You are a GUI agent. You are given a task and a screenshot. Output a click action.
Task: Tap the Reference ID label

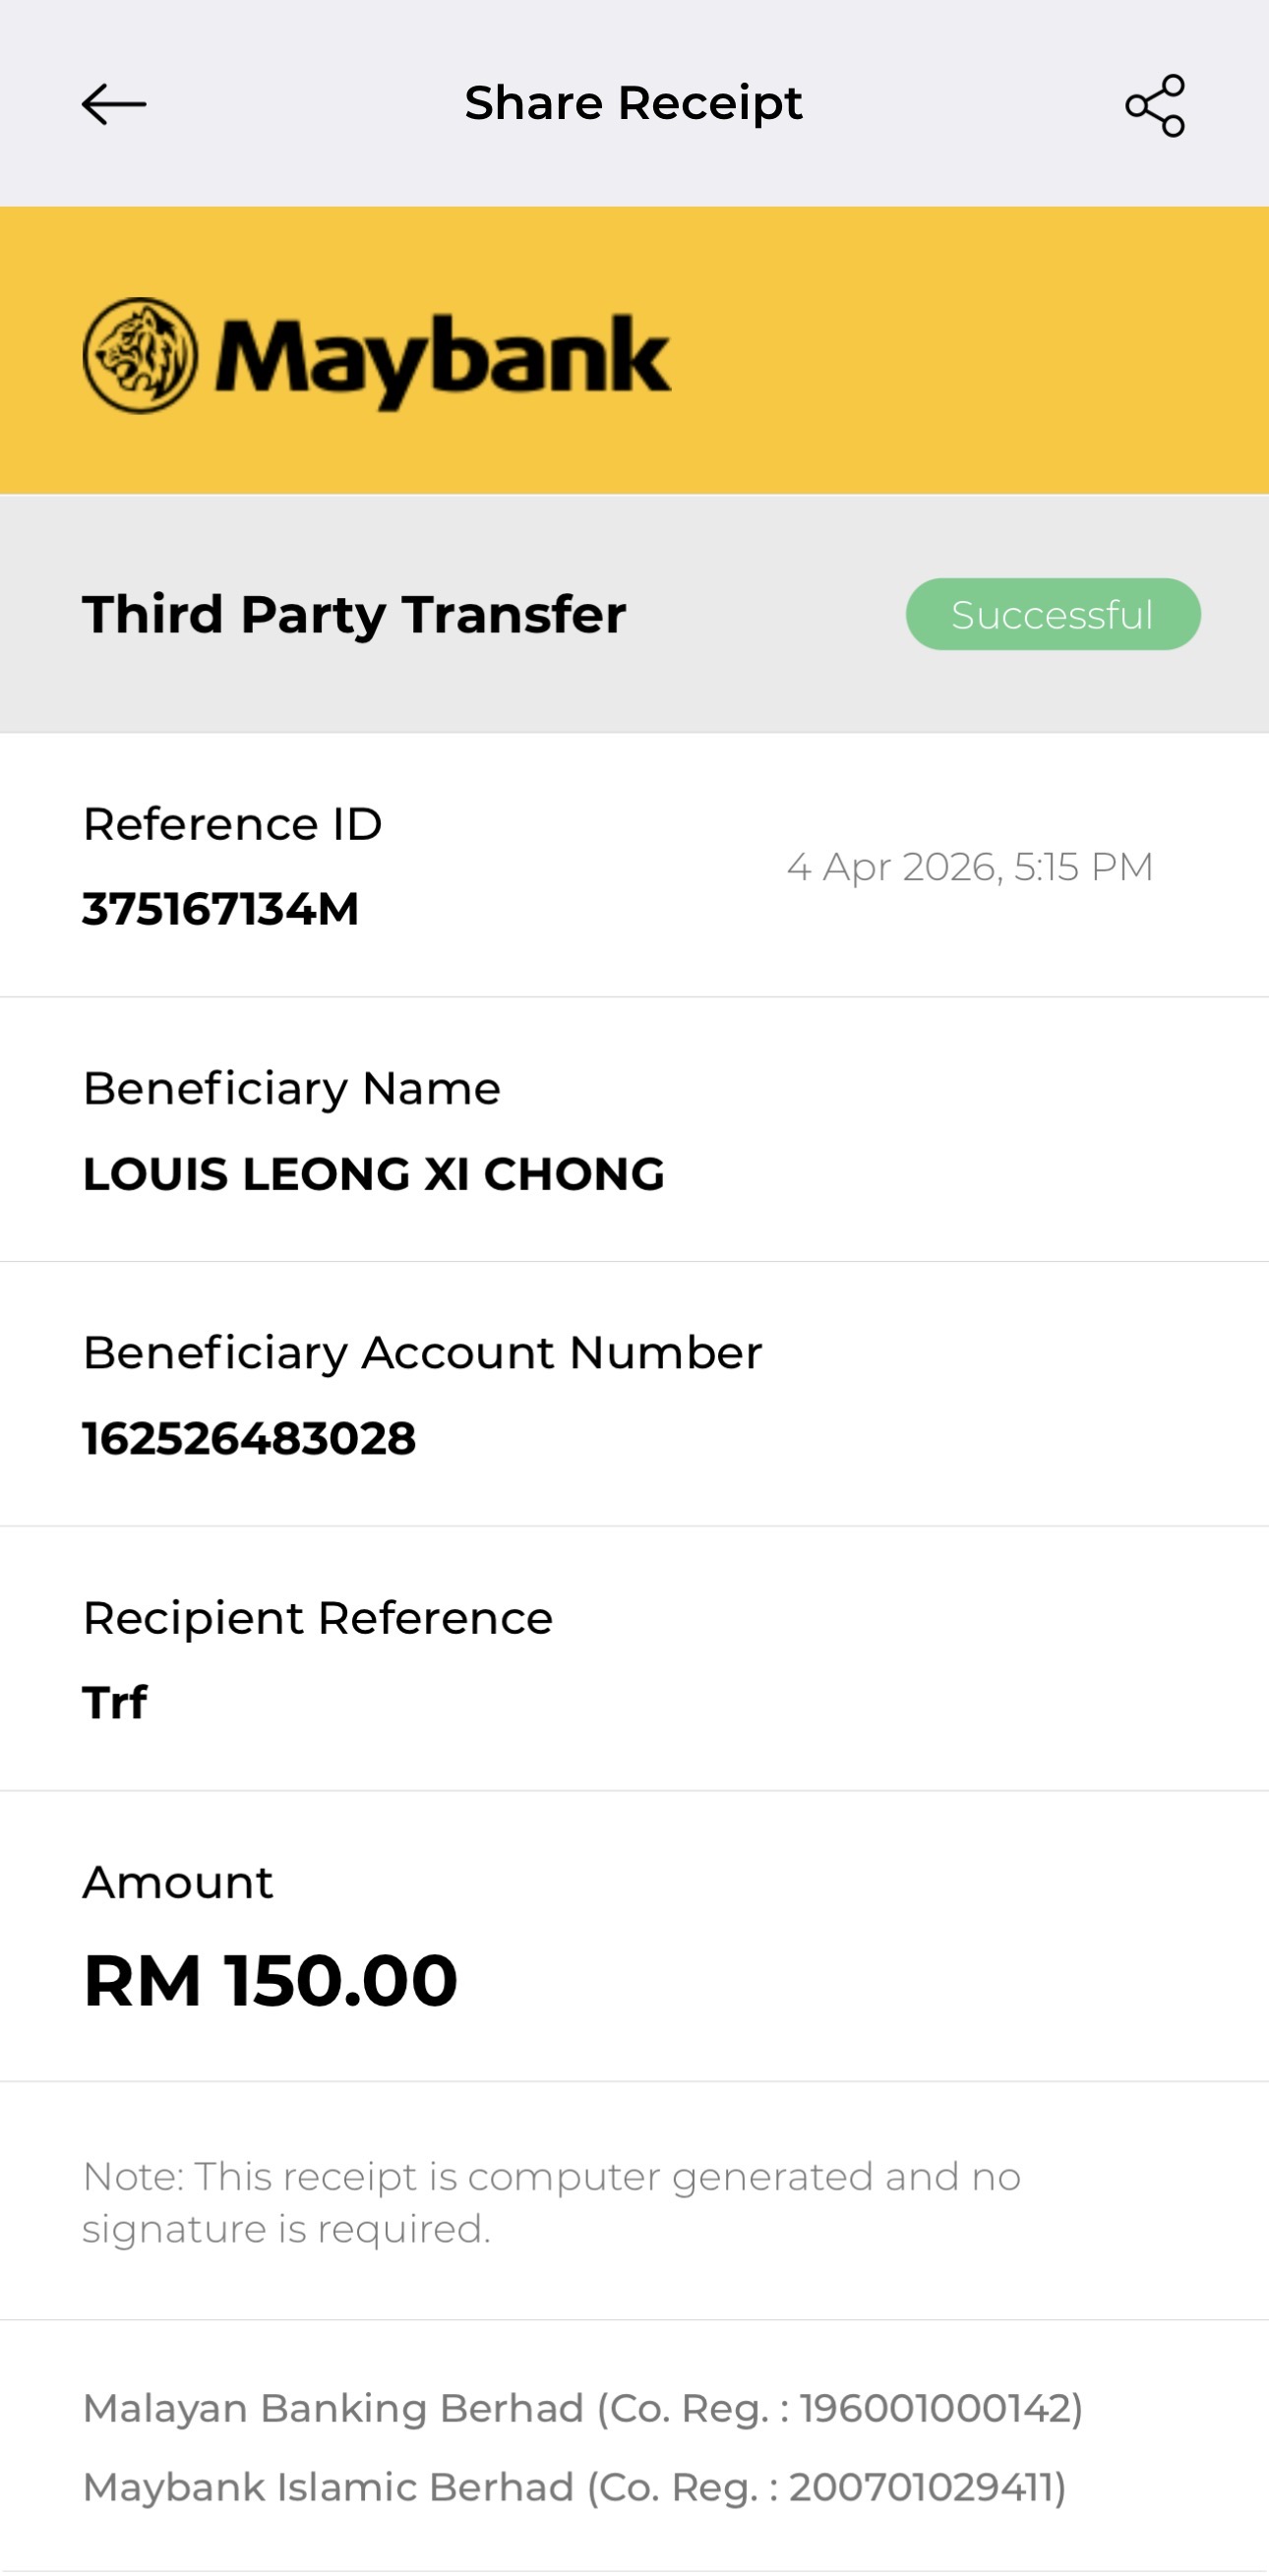tap(232, 824)
